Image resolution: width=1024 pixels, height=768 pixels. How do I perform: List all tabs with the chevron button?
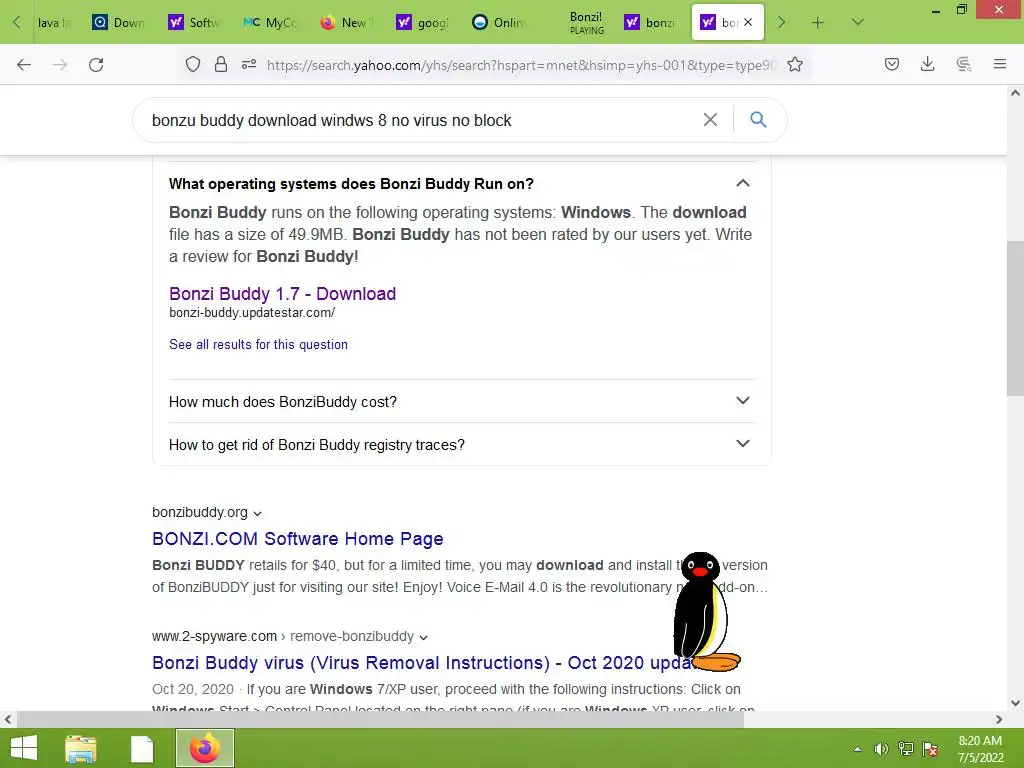858,23
